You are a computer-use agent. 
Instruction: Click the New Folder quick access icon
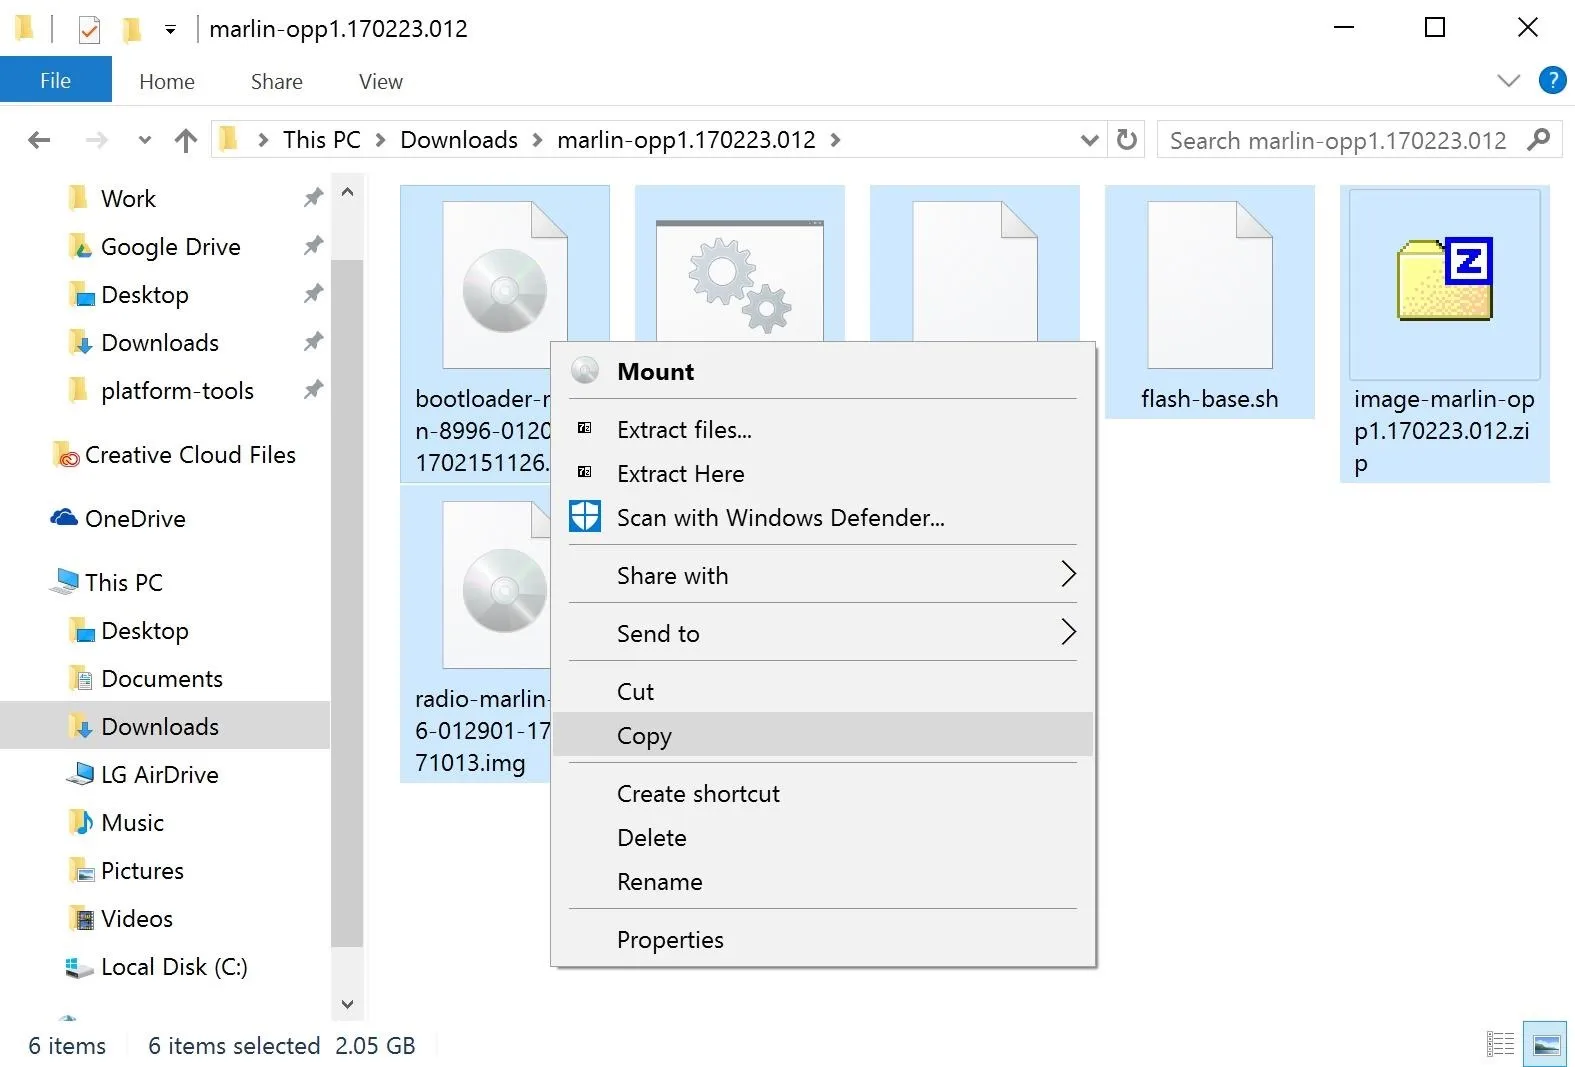pyautogui.click(x=131, y=30)
